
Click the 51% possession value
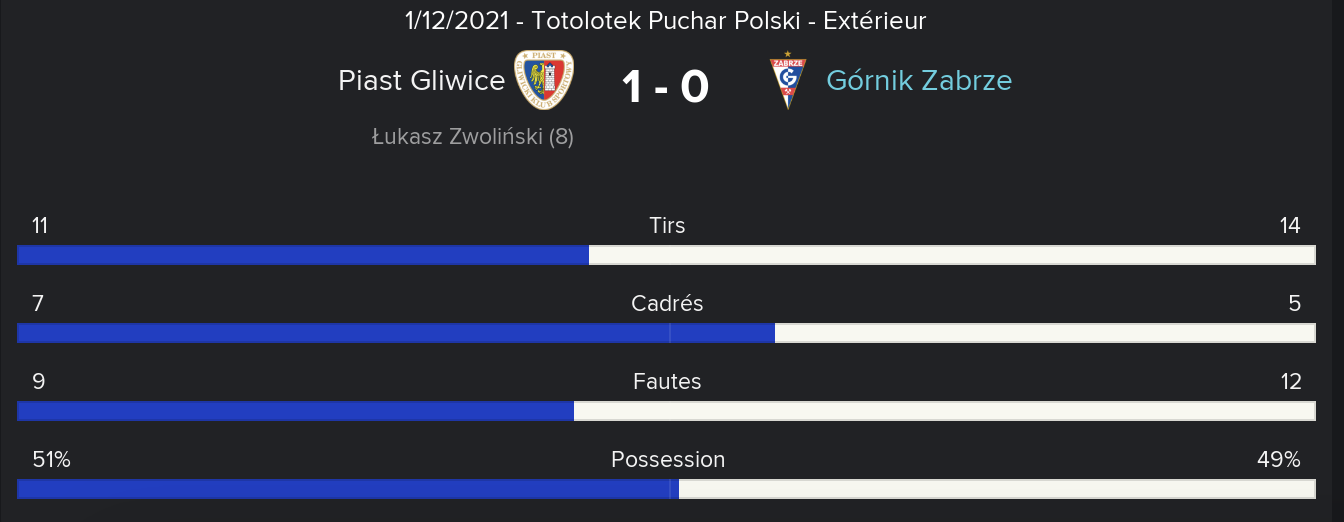51,459
